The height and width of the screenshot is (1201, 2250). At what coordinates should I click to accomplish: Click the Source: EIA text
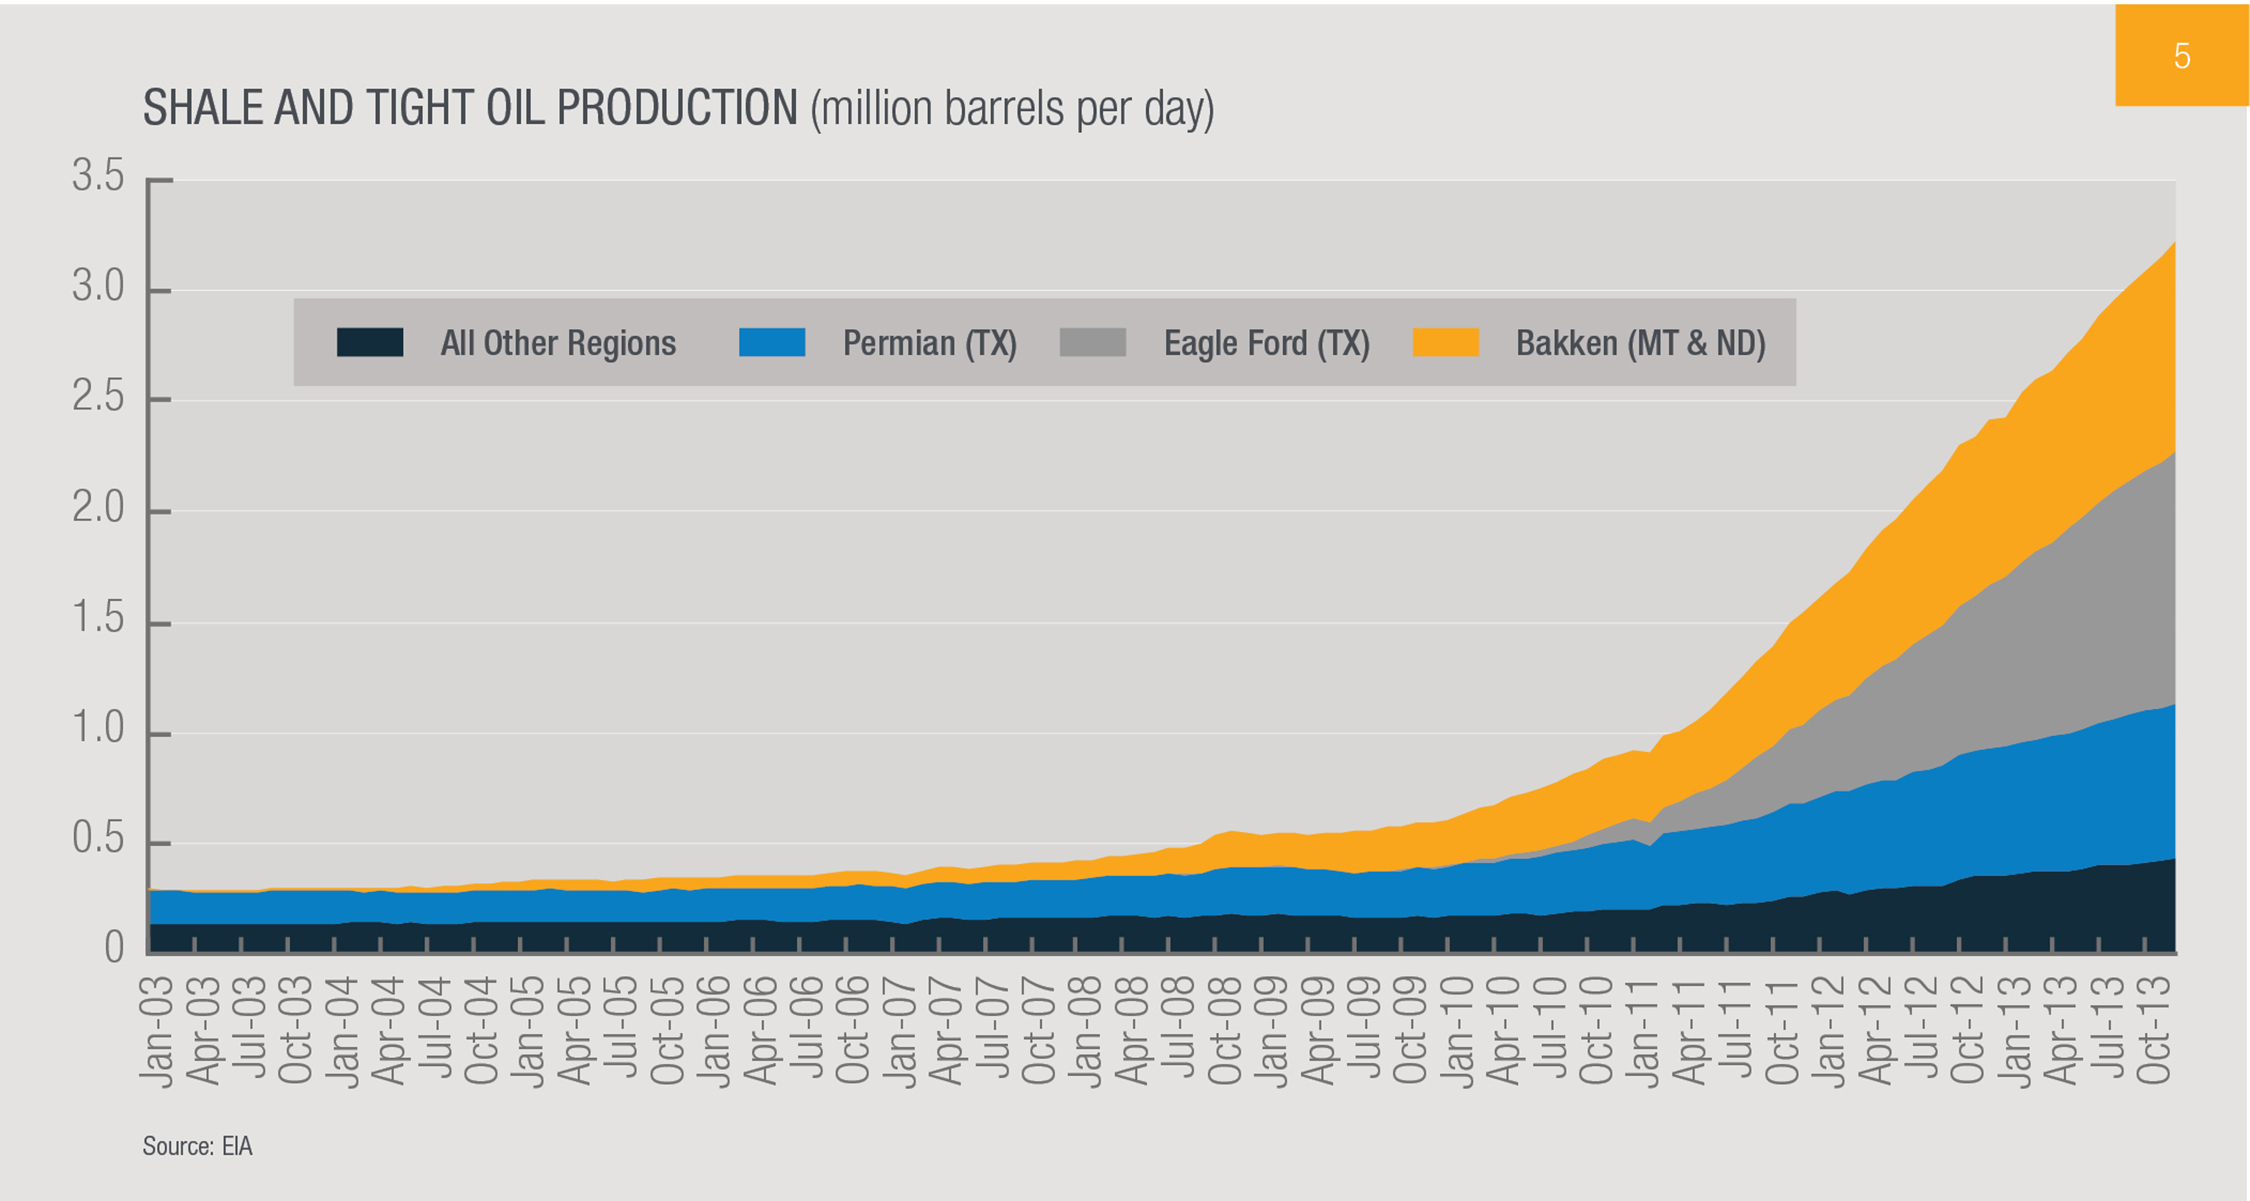(197, 1146)
